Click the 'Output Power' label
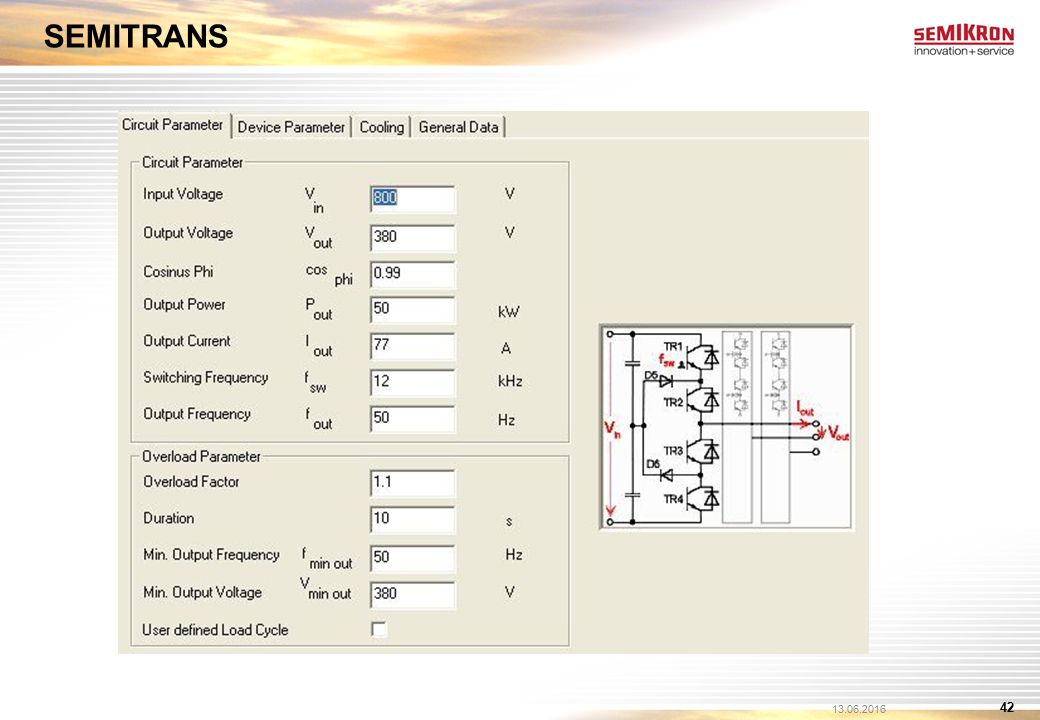 (184, 304)
